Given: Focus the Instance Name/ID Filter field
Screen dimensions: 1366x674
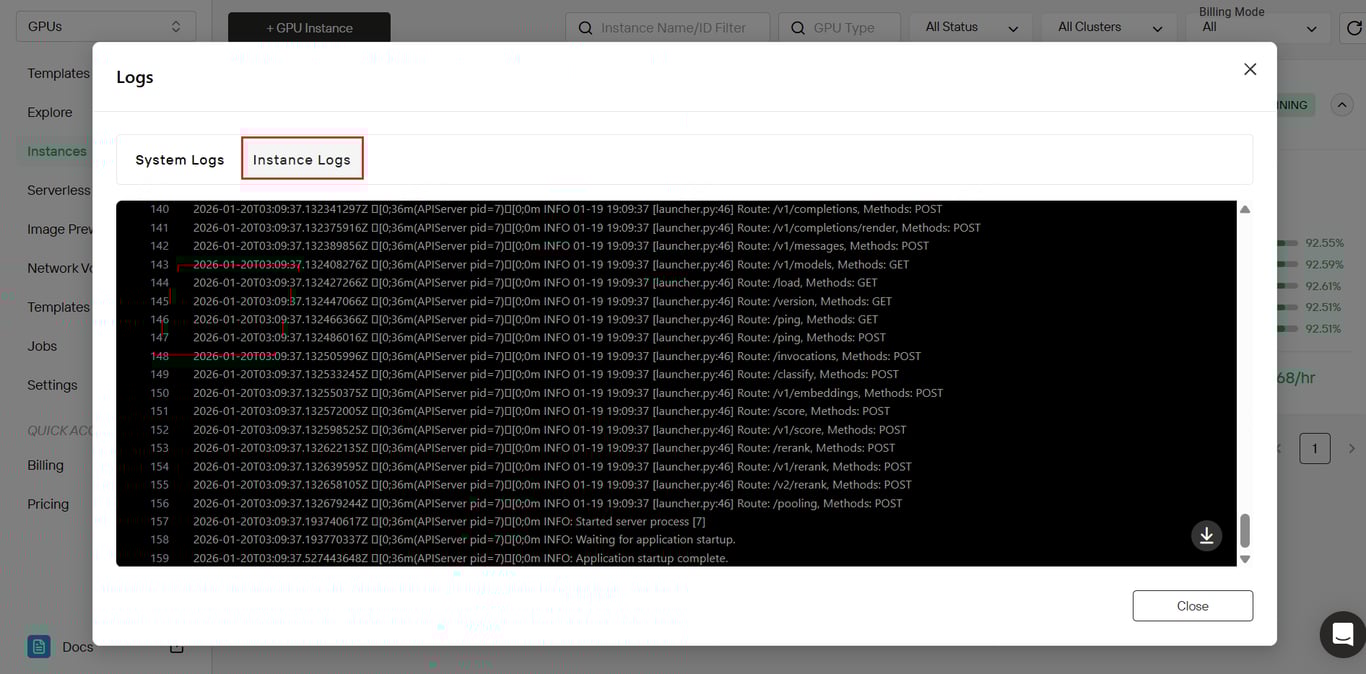Looking at the screenshot, I should (667, 28).
